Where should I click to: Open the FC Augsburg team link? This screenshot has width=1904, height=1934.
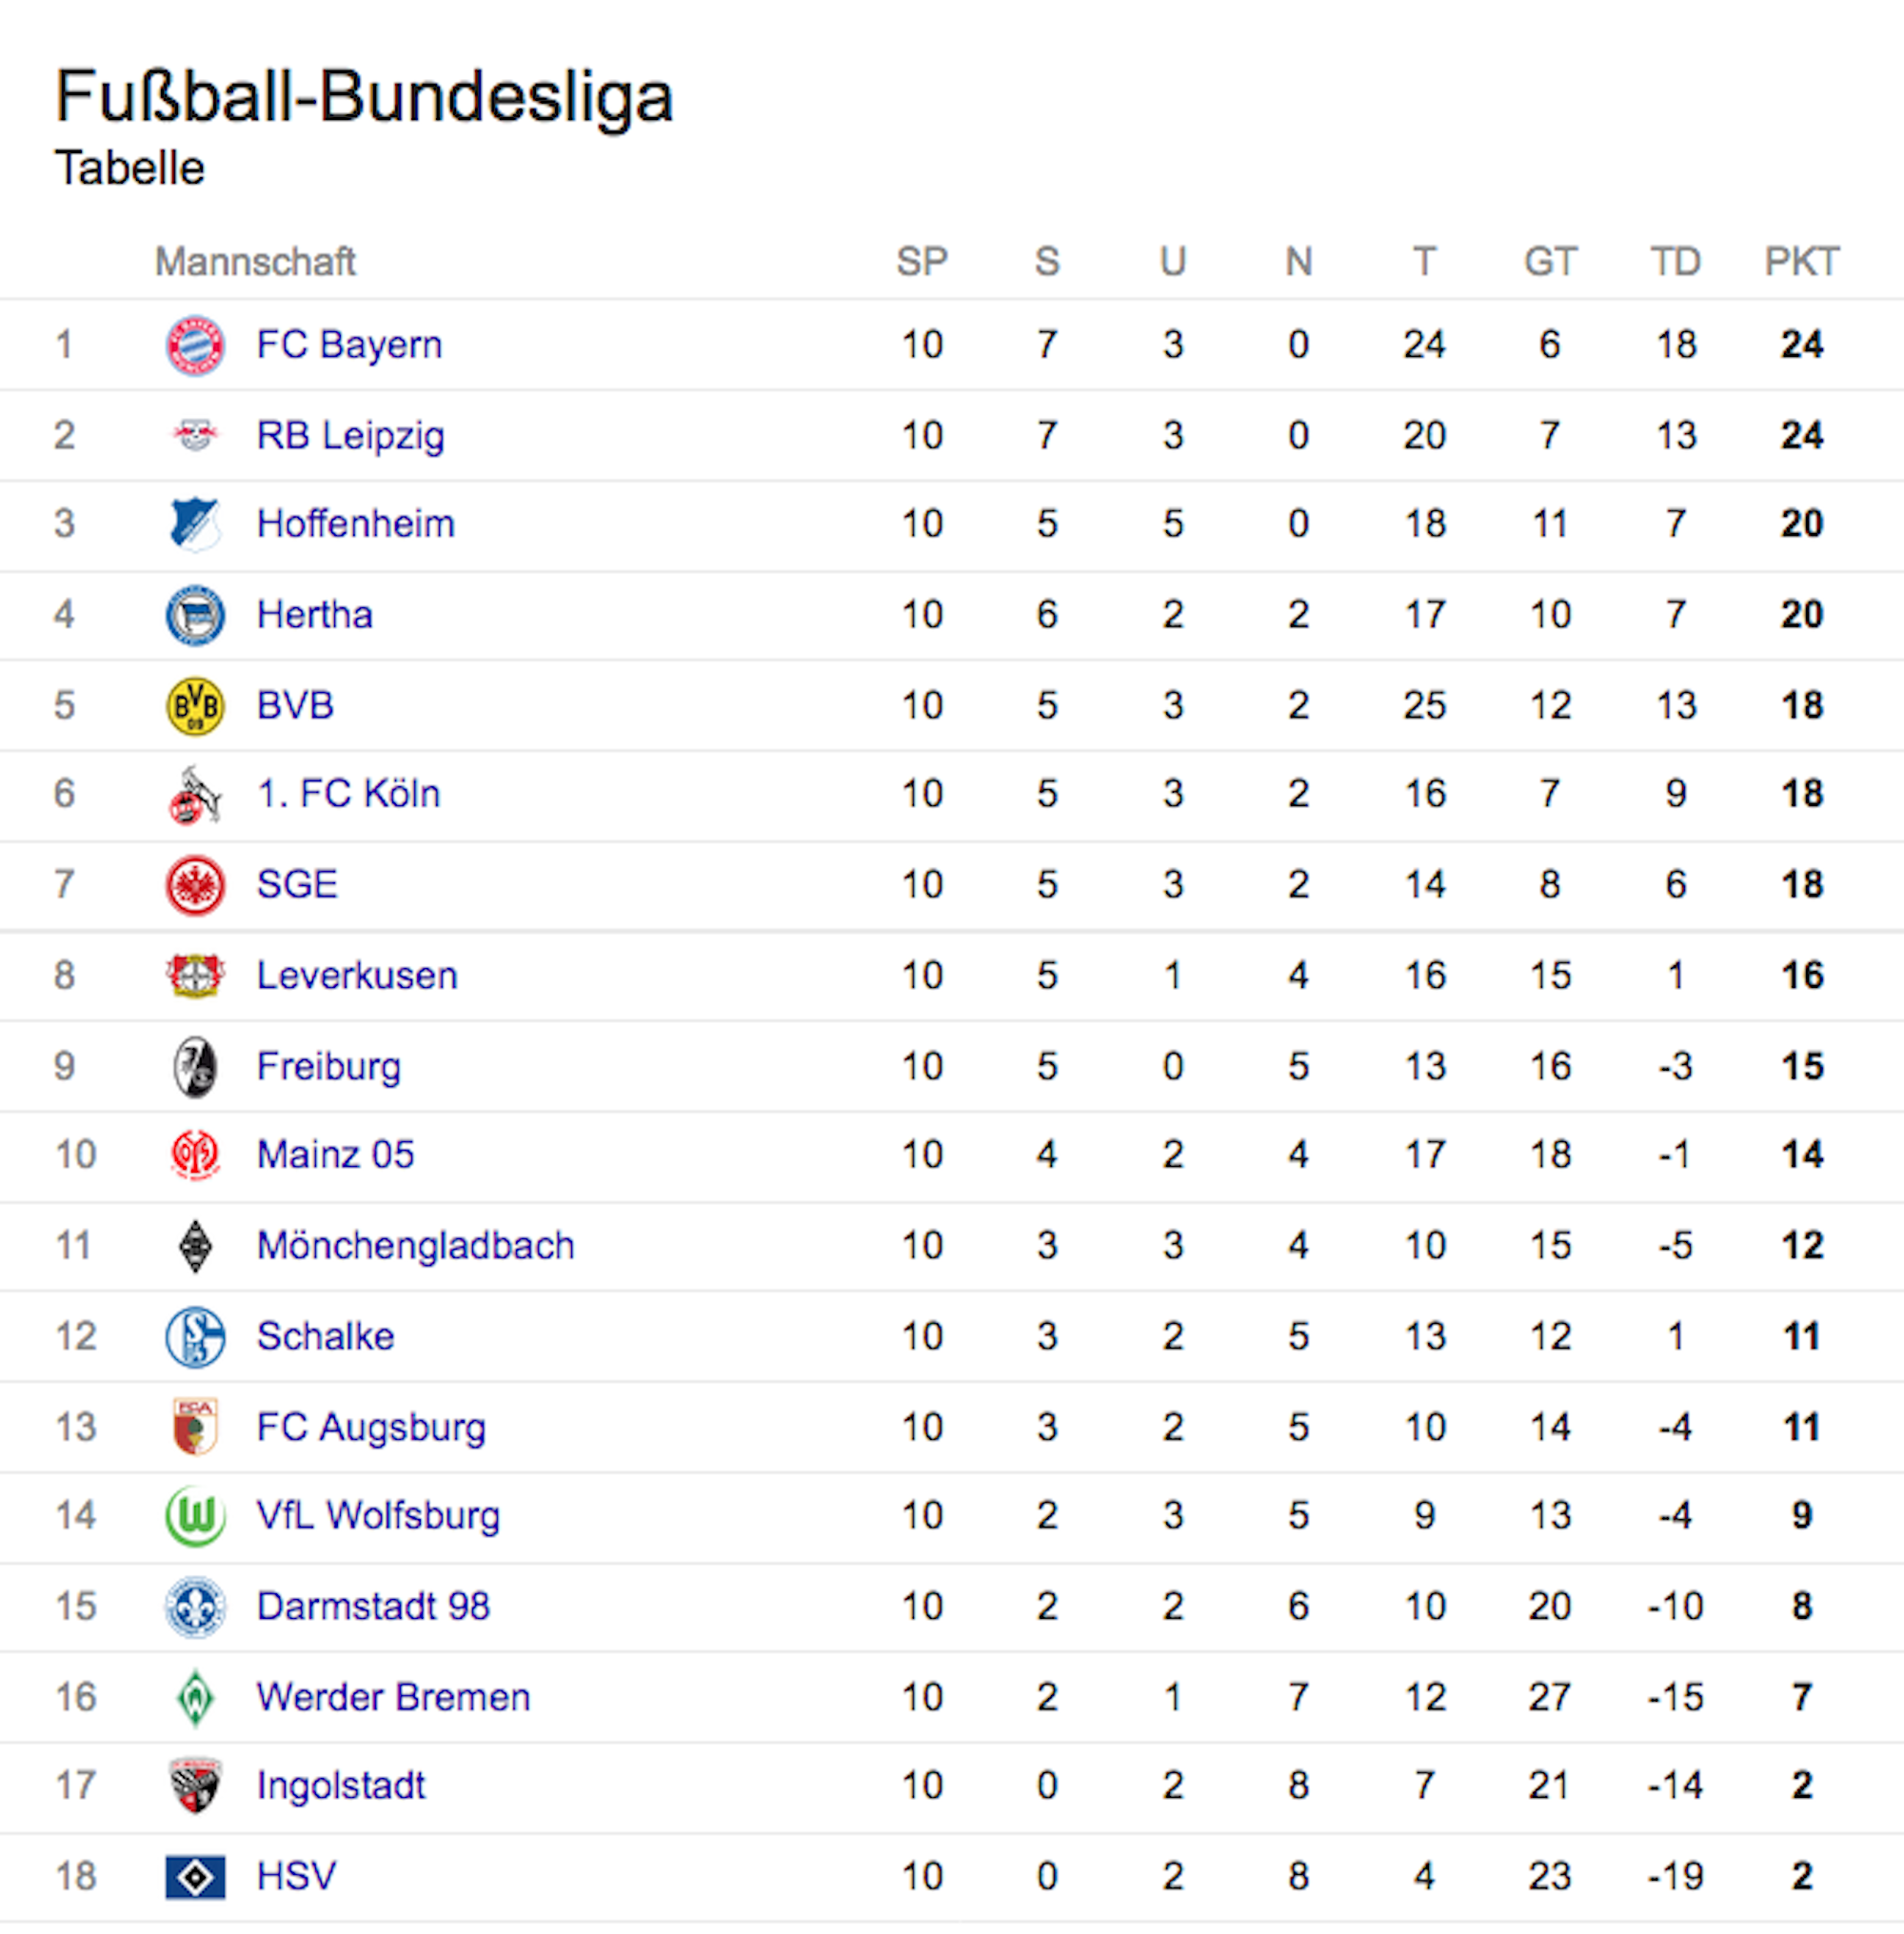tap(371, 1427)
